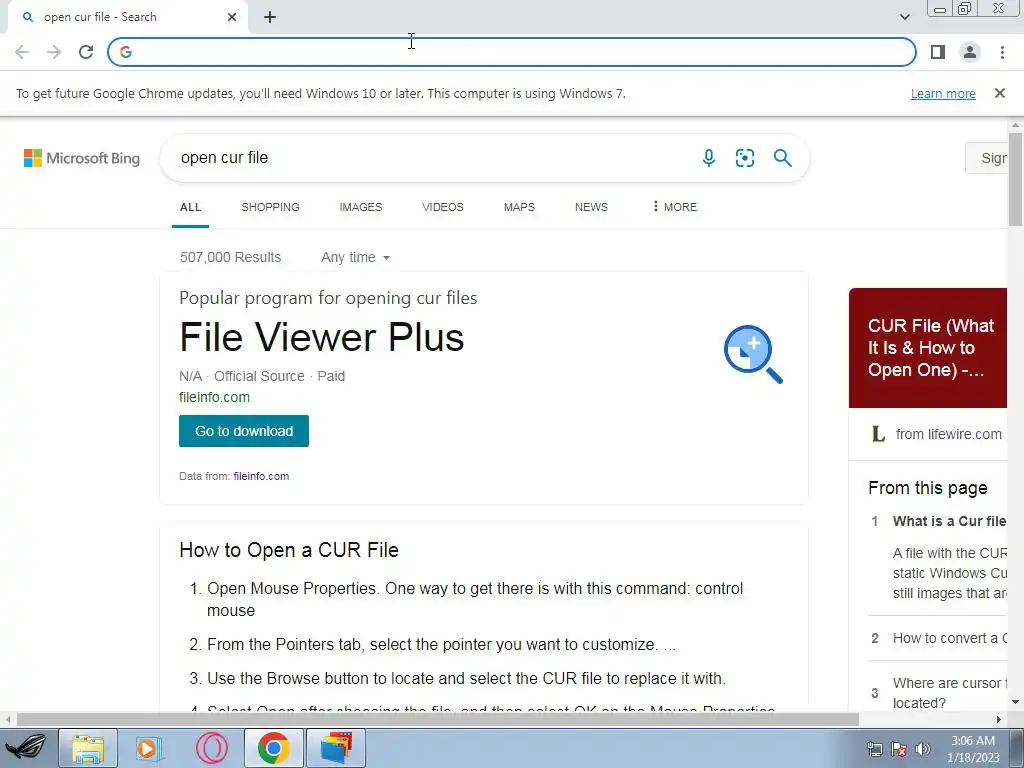Open the Learn more link in update notice
Image resolution: width=1024 pixels, height=768 pixels.
(943, 93)
